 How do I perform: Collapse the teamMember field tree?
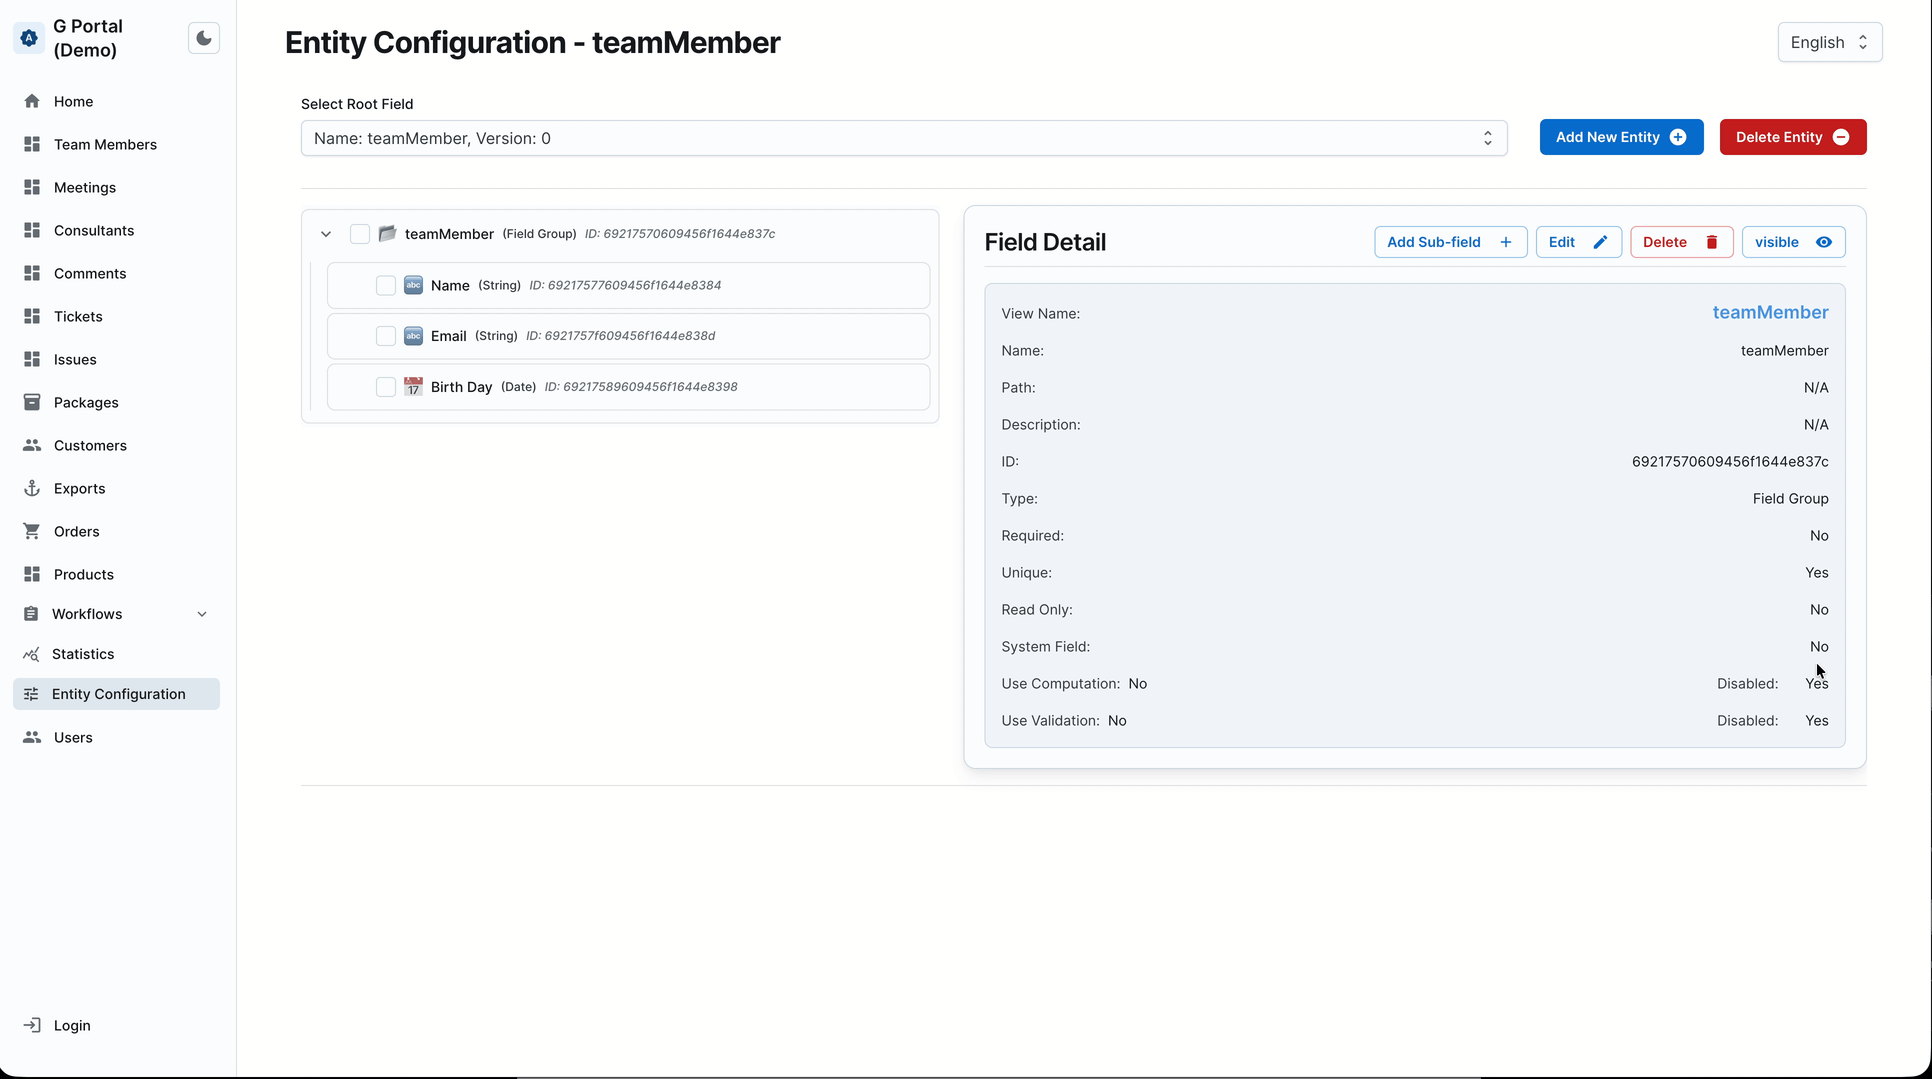pyautogui.click(x=325, y=233)
